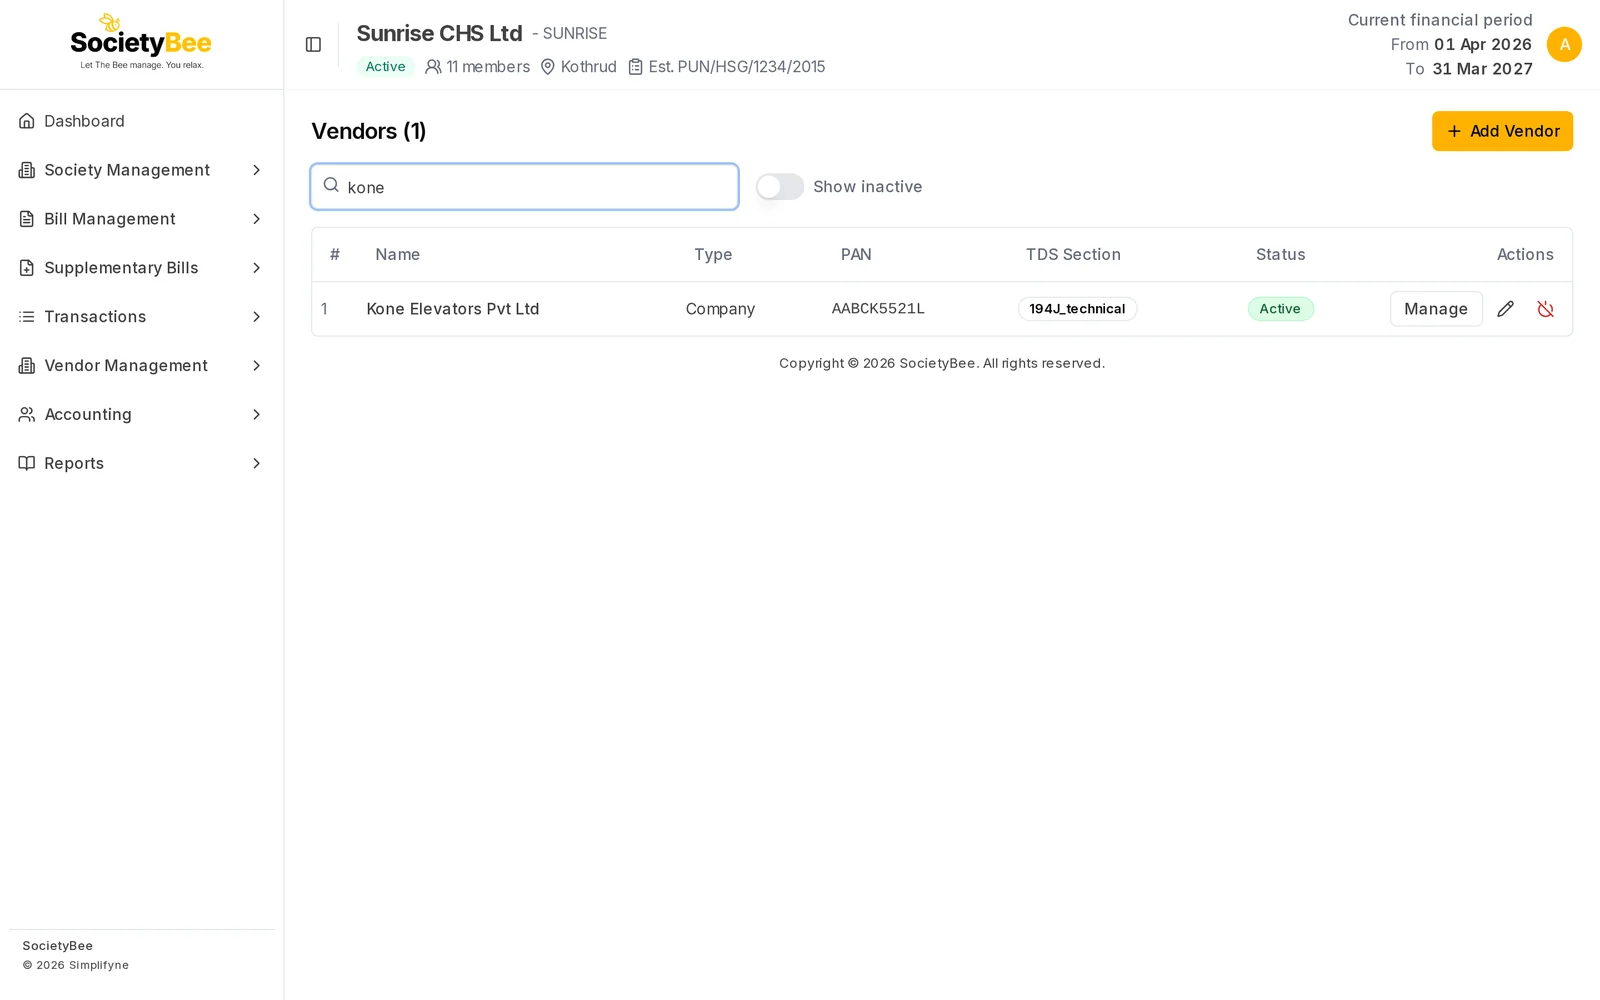
Task: Click the vendor search field containing kone
Action: click(525, 187)
